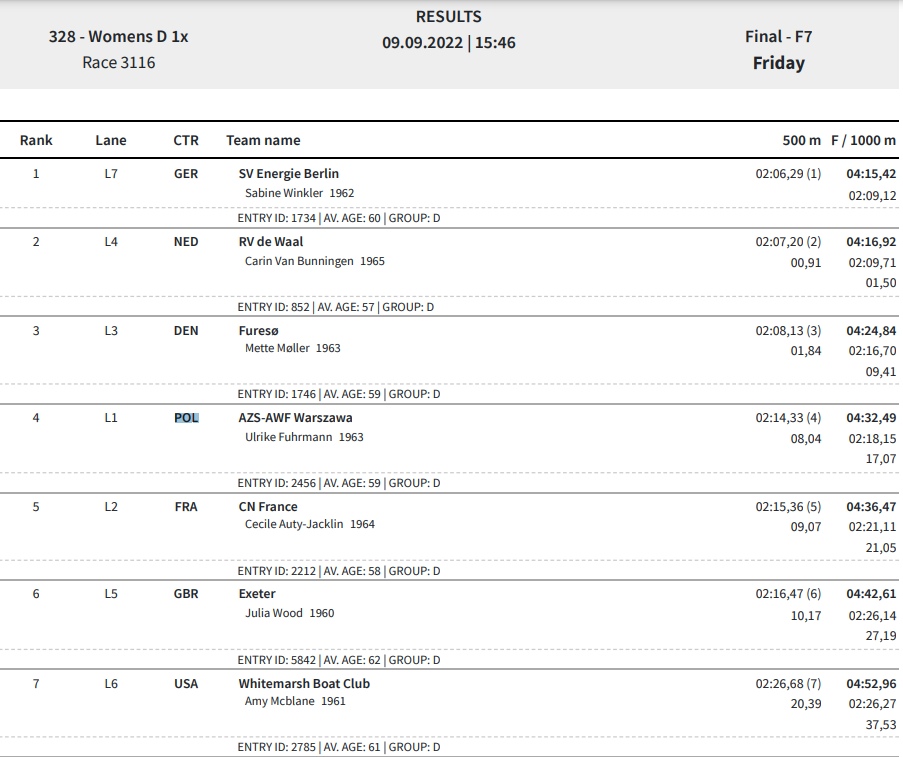Click rower name Sabine Winkler
The width and height of the screenshot is (903, 757).
pyautogui.click(x=284, y=193)
